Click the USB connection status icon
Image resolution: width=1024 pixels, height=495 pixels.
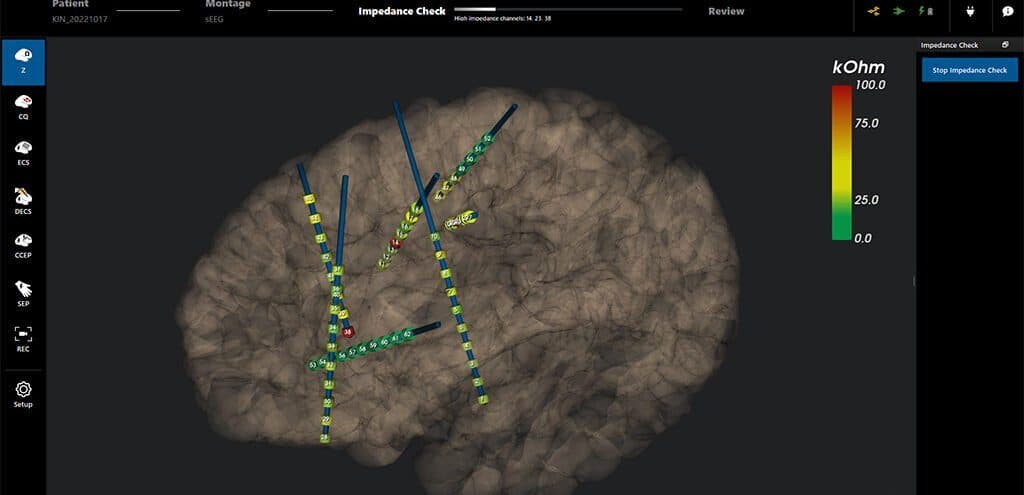point(873,11)
